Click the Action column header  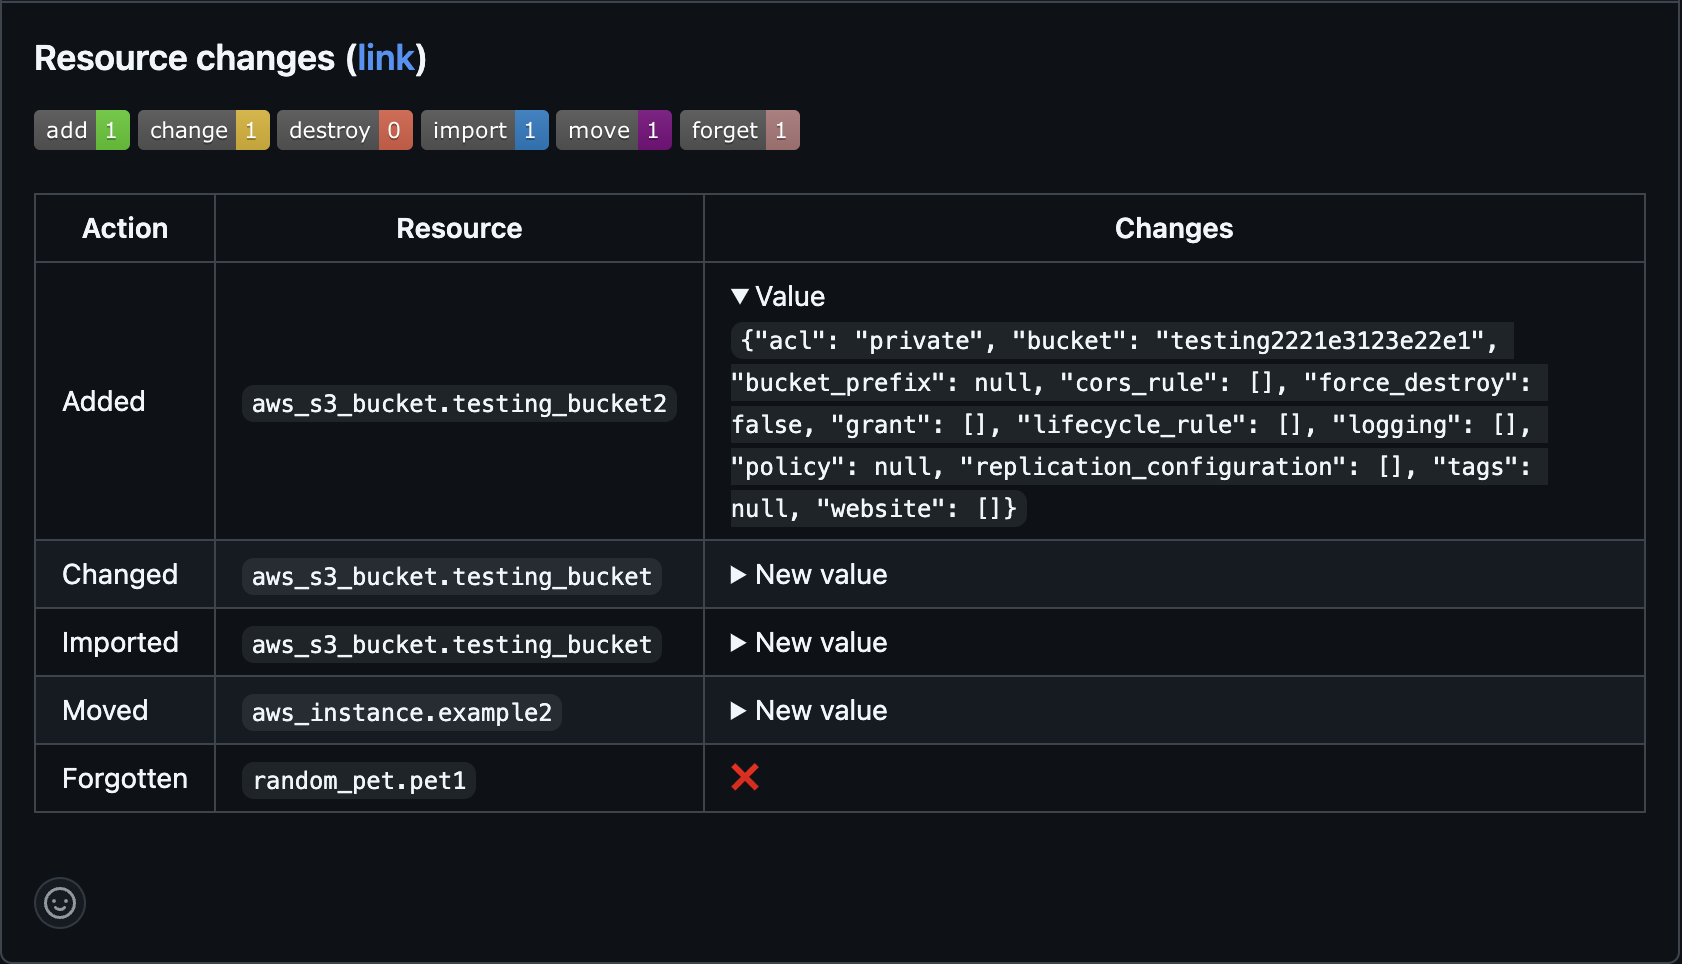tap(124, 228)
